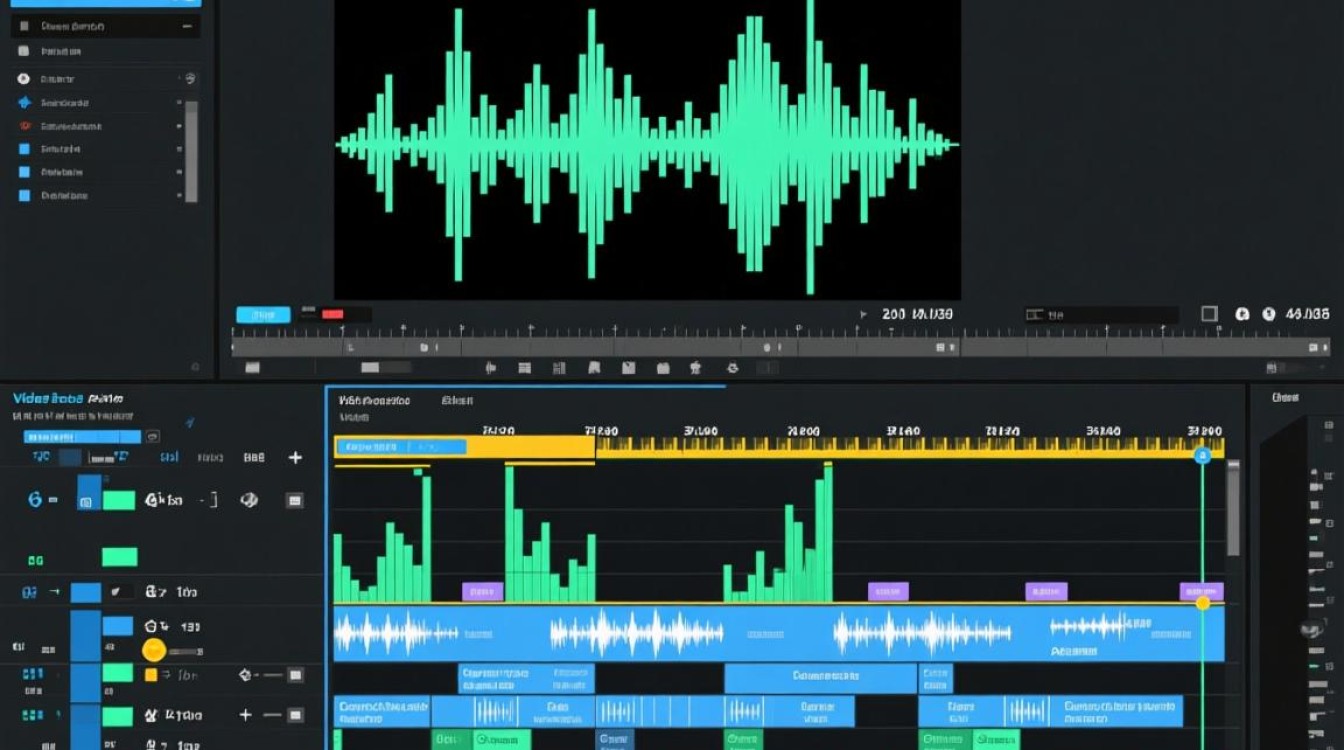Toggle the red record indicator below the preview
1344x750 pixels.
tap(333, 314)
